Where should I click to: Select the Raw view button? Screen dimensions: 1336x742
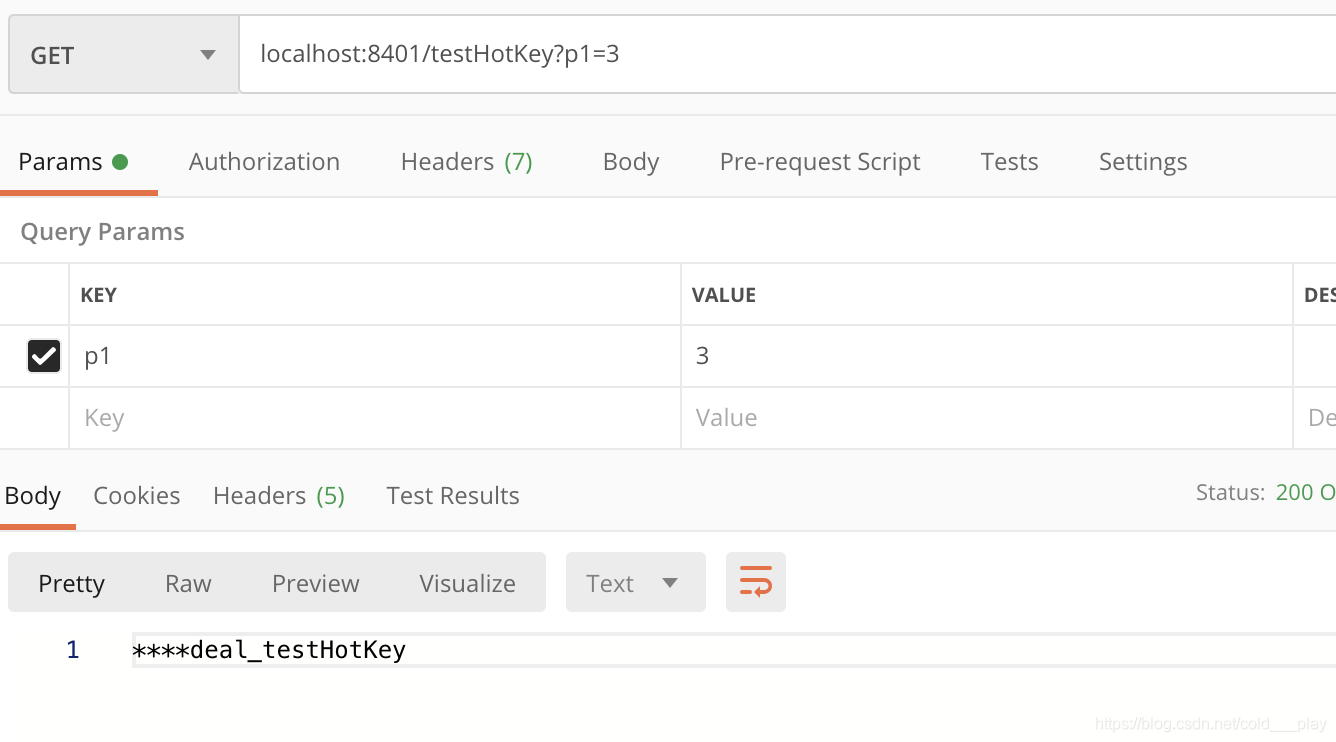pyautogui.click(x=188, y=583)
